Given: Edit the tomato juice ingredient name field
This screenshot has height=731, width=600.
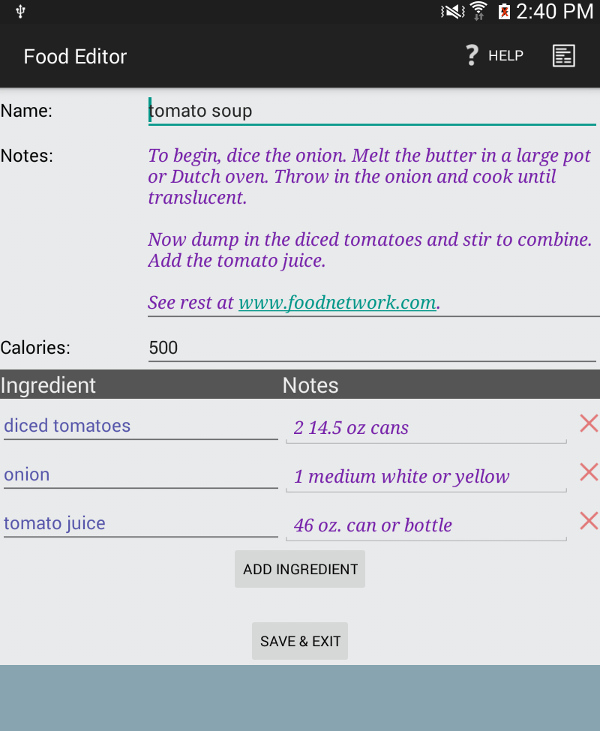Looking at the screenshot, I should [x=141, y=524].
